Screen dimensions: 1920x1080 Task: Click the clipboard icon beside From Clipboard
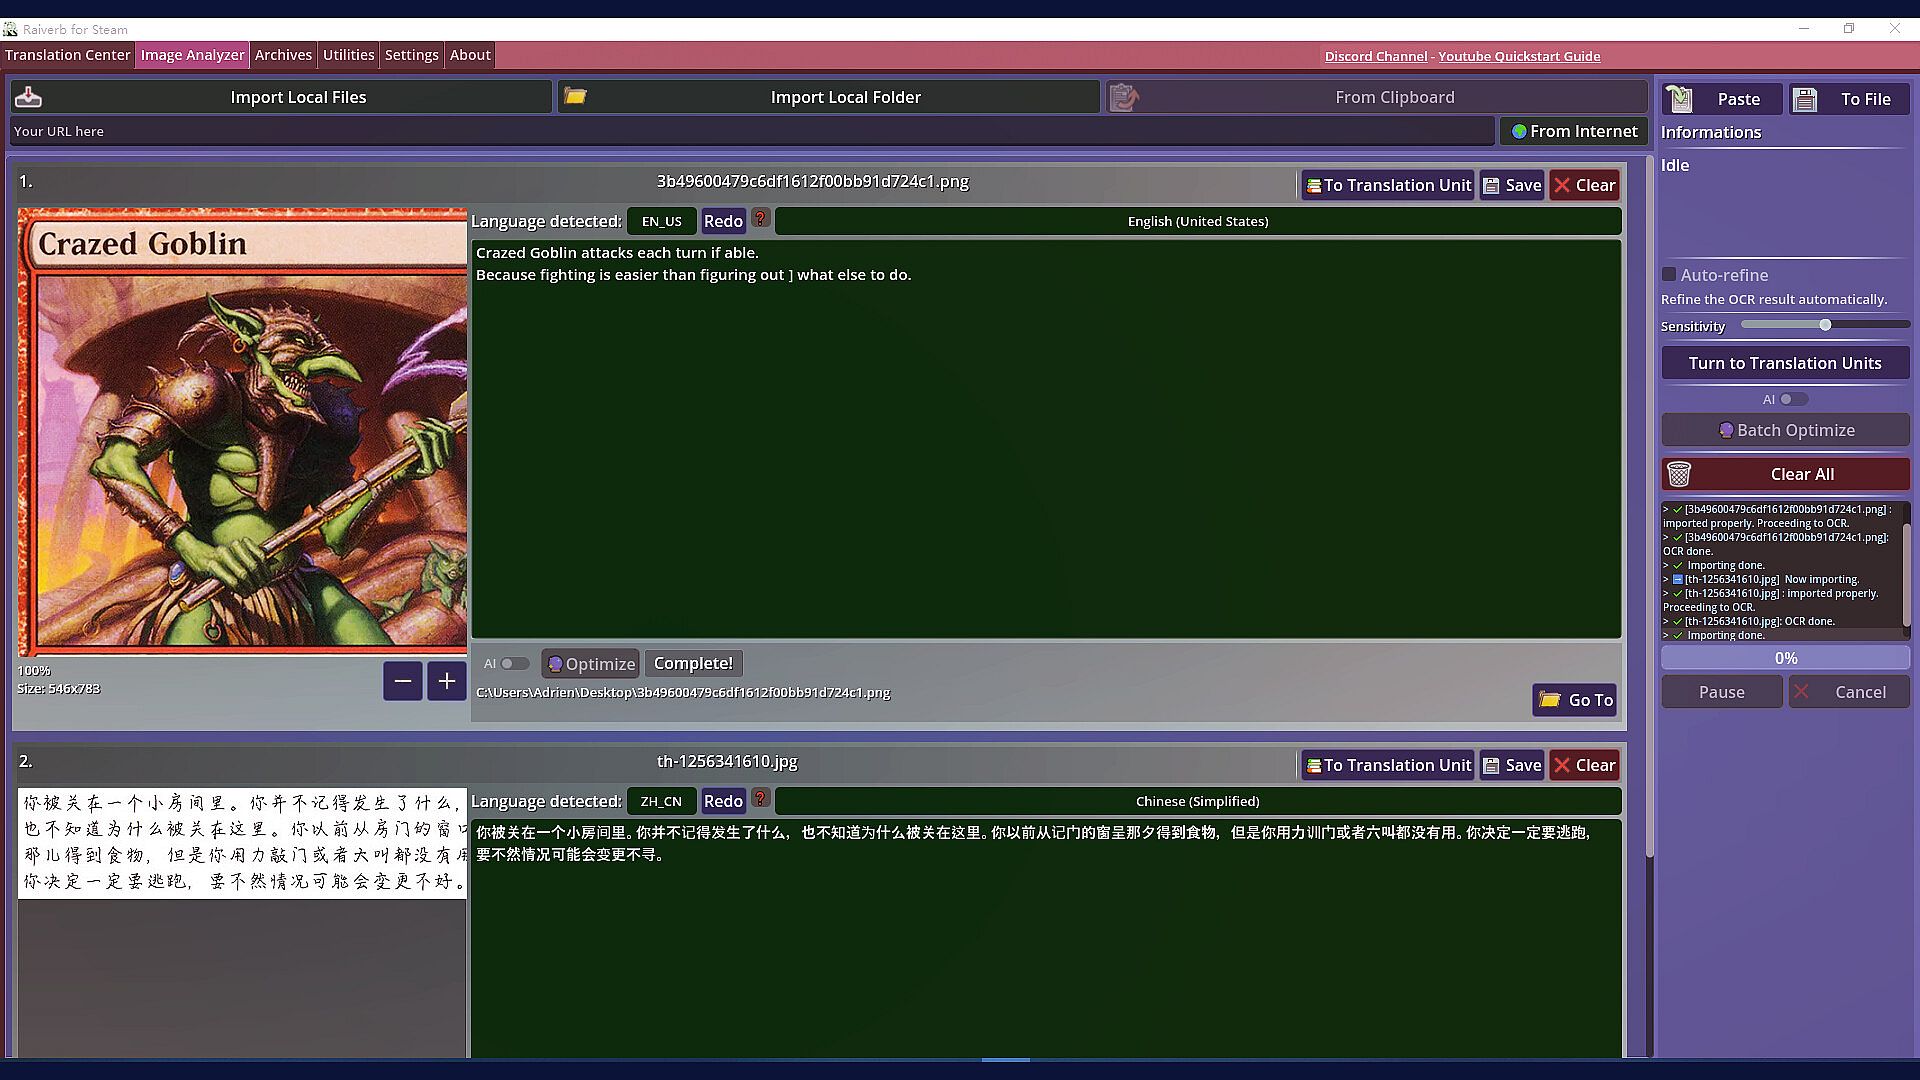point(1124,97)
